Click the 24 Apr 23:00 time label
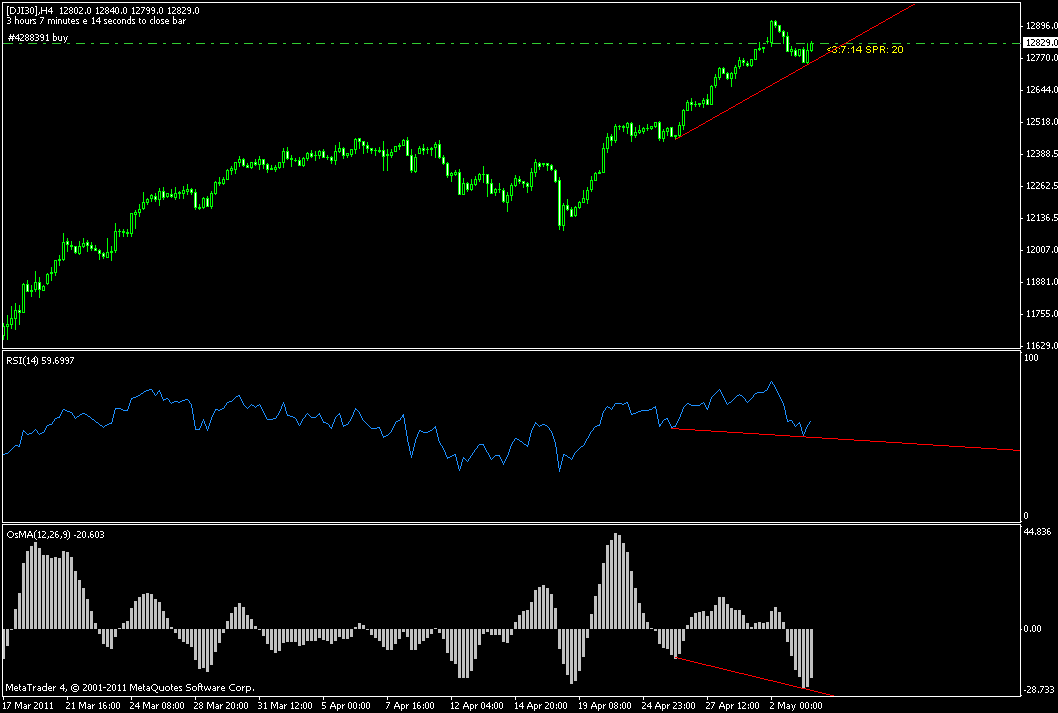This screenshot has height=713, width=1058. tap(669, 706)
